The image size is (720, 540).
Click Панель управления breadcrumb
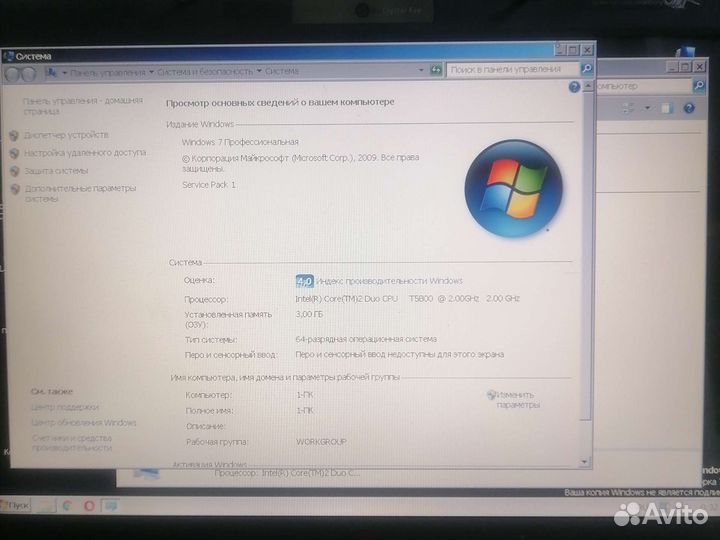click(x=108, y=73)
